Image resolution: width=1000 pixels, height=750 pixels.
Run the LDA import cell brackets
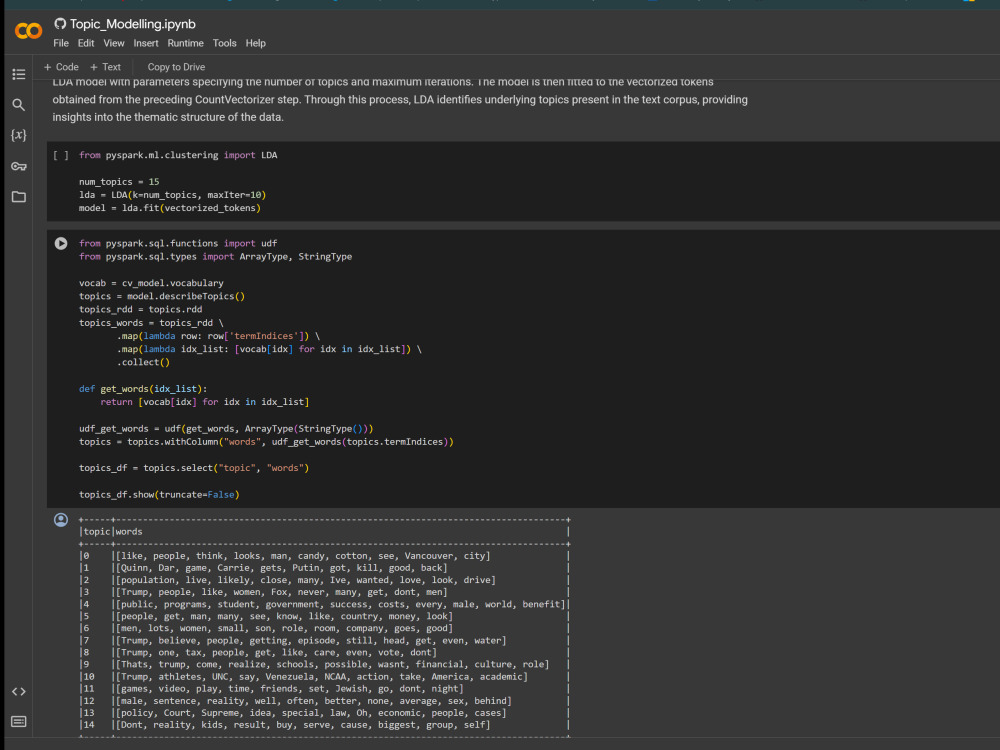click(61, 155)
